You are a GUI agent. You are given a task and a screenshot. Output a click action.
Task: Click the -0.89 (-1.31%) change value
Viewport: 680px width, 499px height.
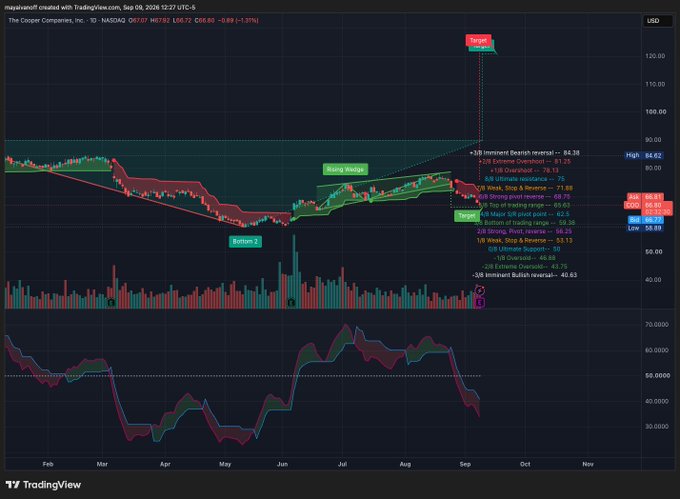[x=239, y=20]
